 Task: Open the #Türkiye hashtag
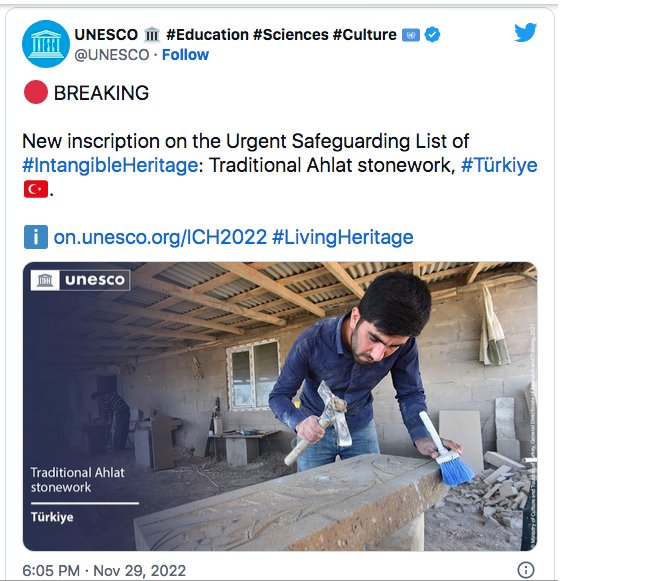498,165
